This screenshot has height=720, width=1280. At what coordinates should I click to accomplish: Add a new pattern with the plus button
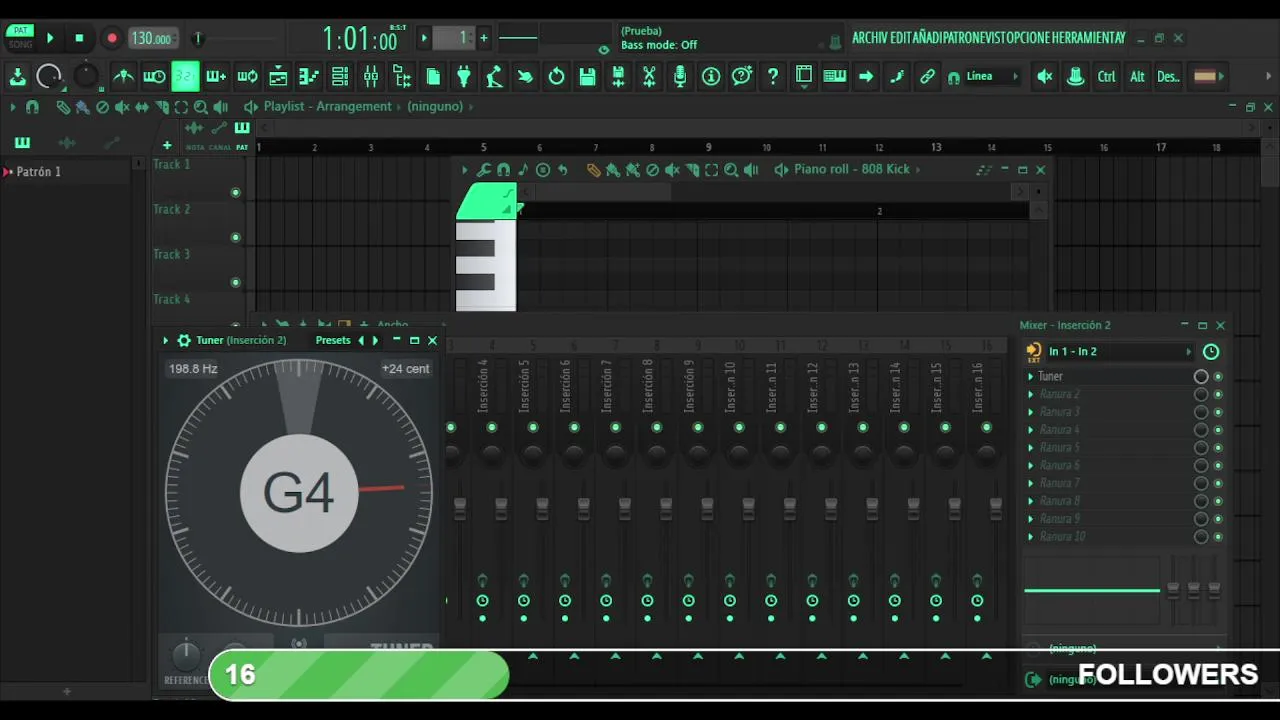484,38
